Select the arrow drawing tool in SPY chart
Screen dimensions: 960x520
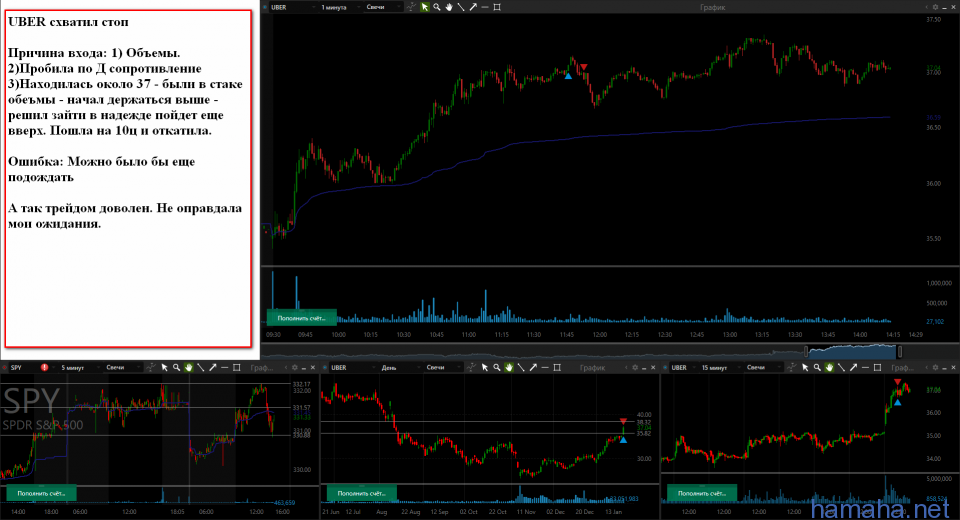[x=212, y=367]
